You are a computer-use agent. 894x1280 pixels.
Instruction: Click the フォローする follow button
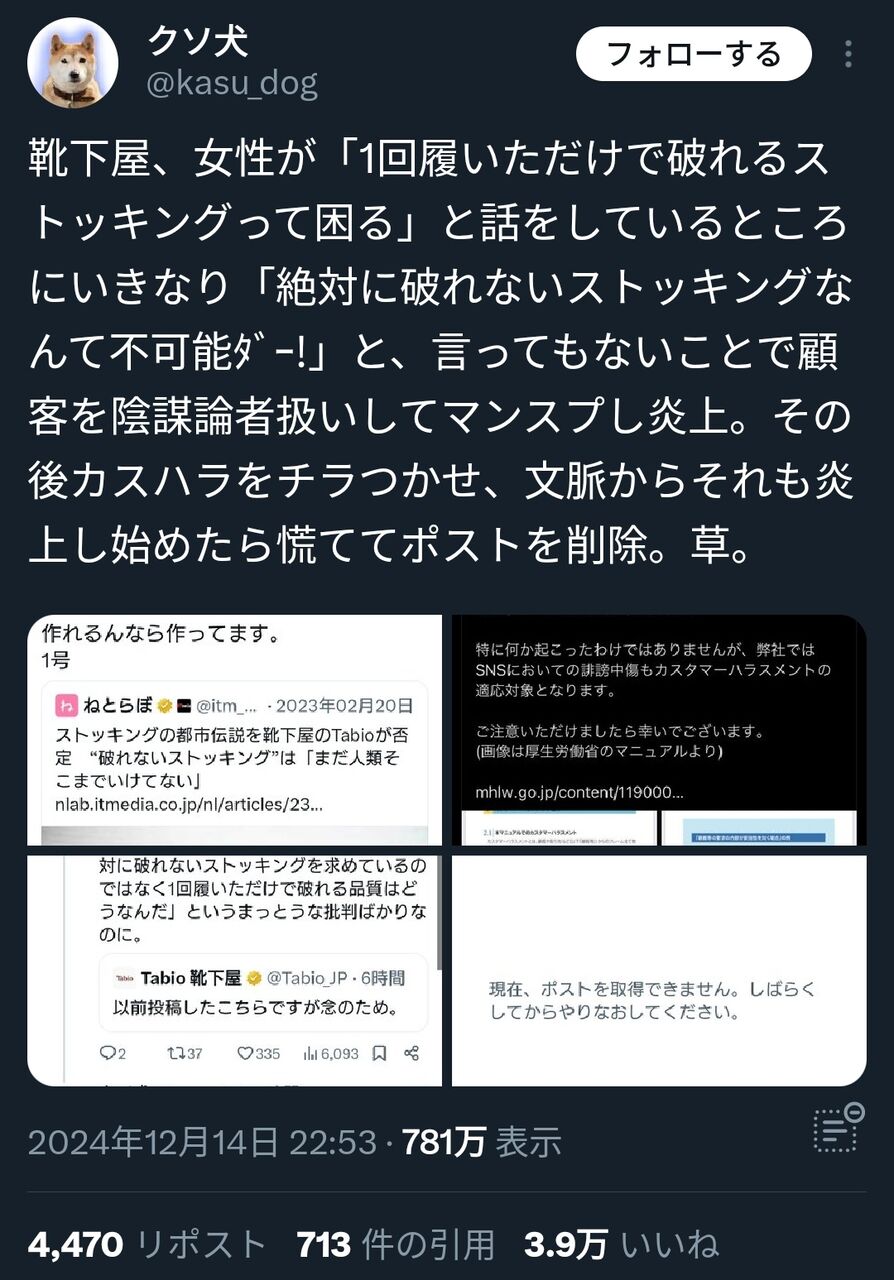(694, 54)
